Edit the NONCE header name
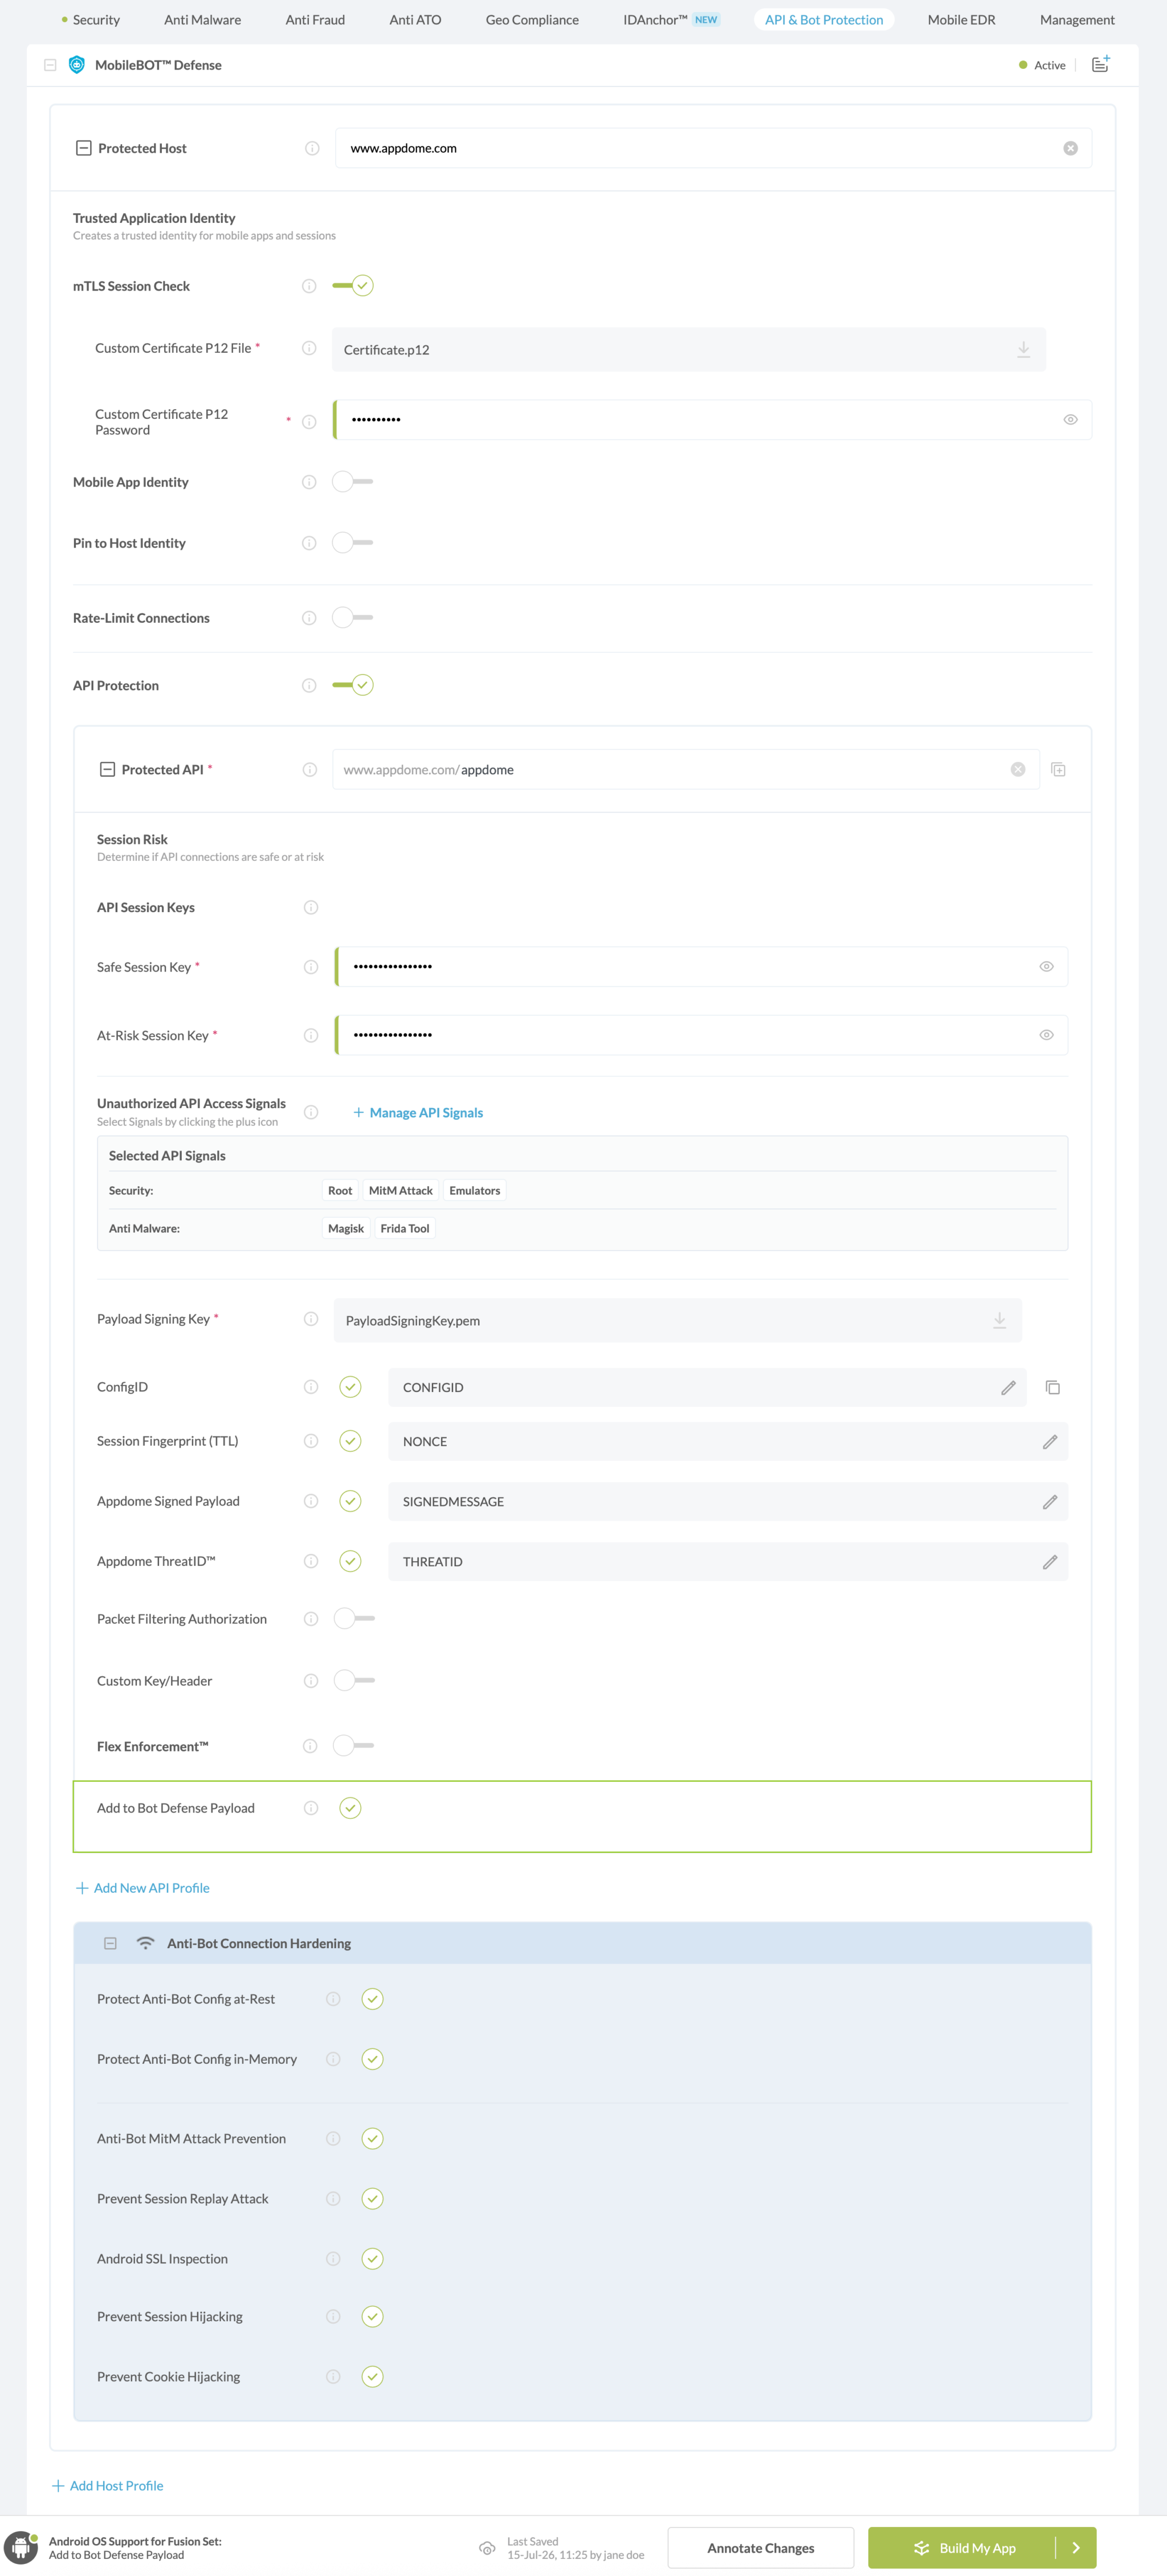1167x2576 pixels. pyautogui.click(x=1049, y=1441)
